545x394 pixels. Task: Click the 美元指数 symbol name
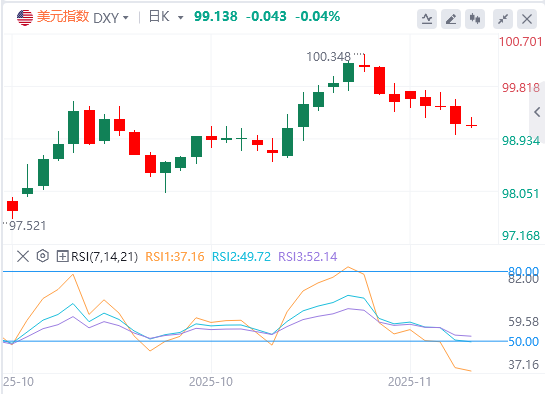(x=63, y=17)
